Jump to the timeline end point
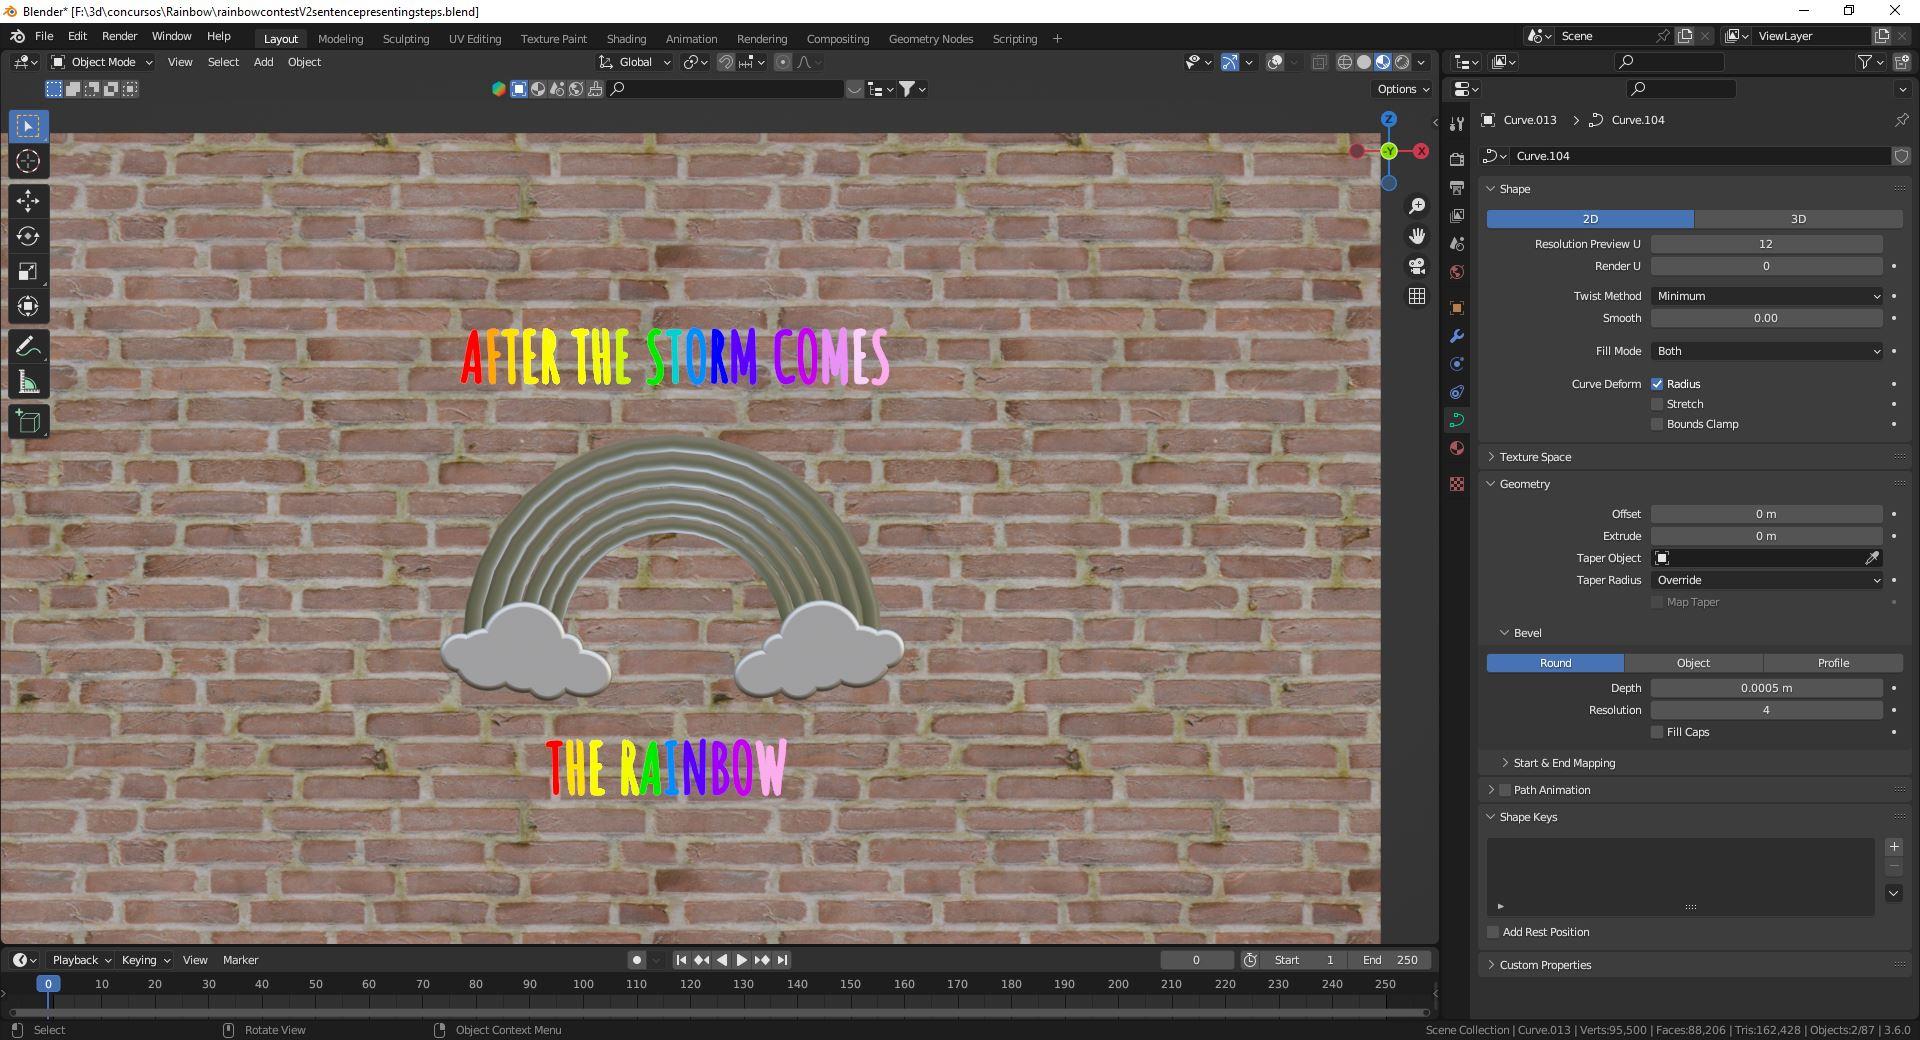 click(782, 960)
